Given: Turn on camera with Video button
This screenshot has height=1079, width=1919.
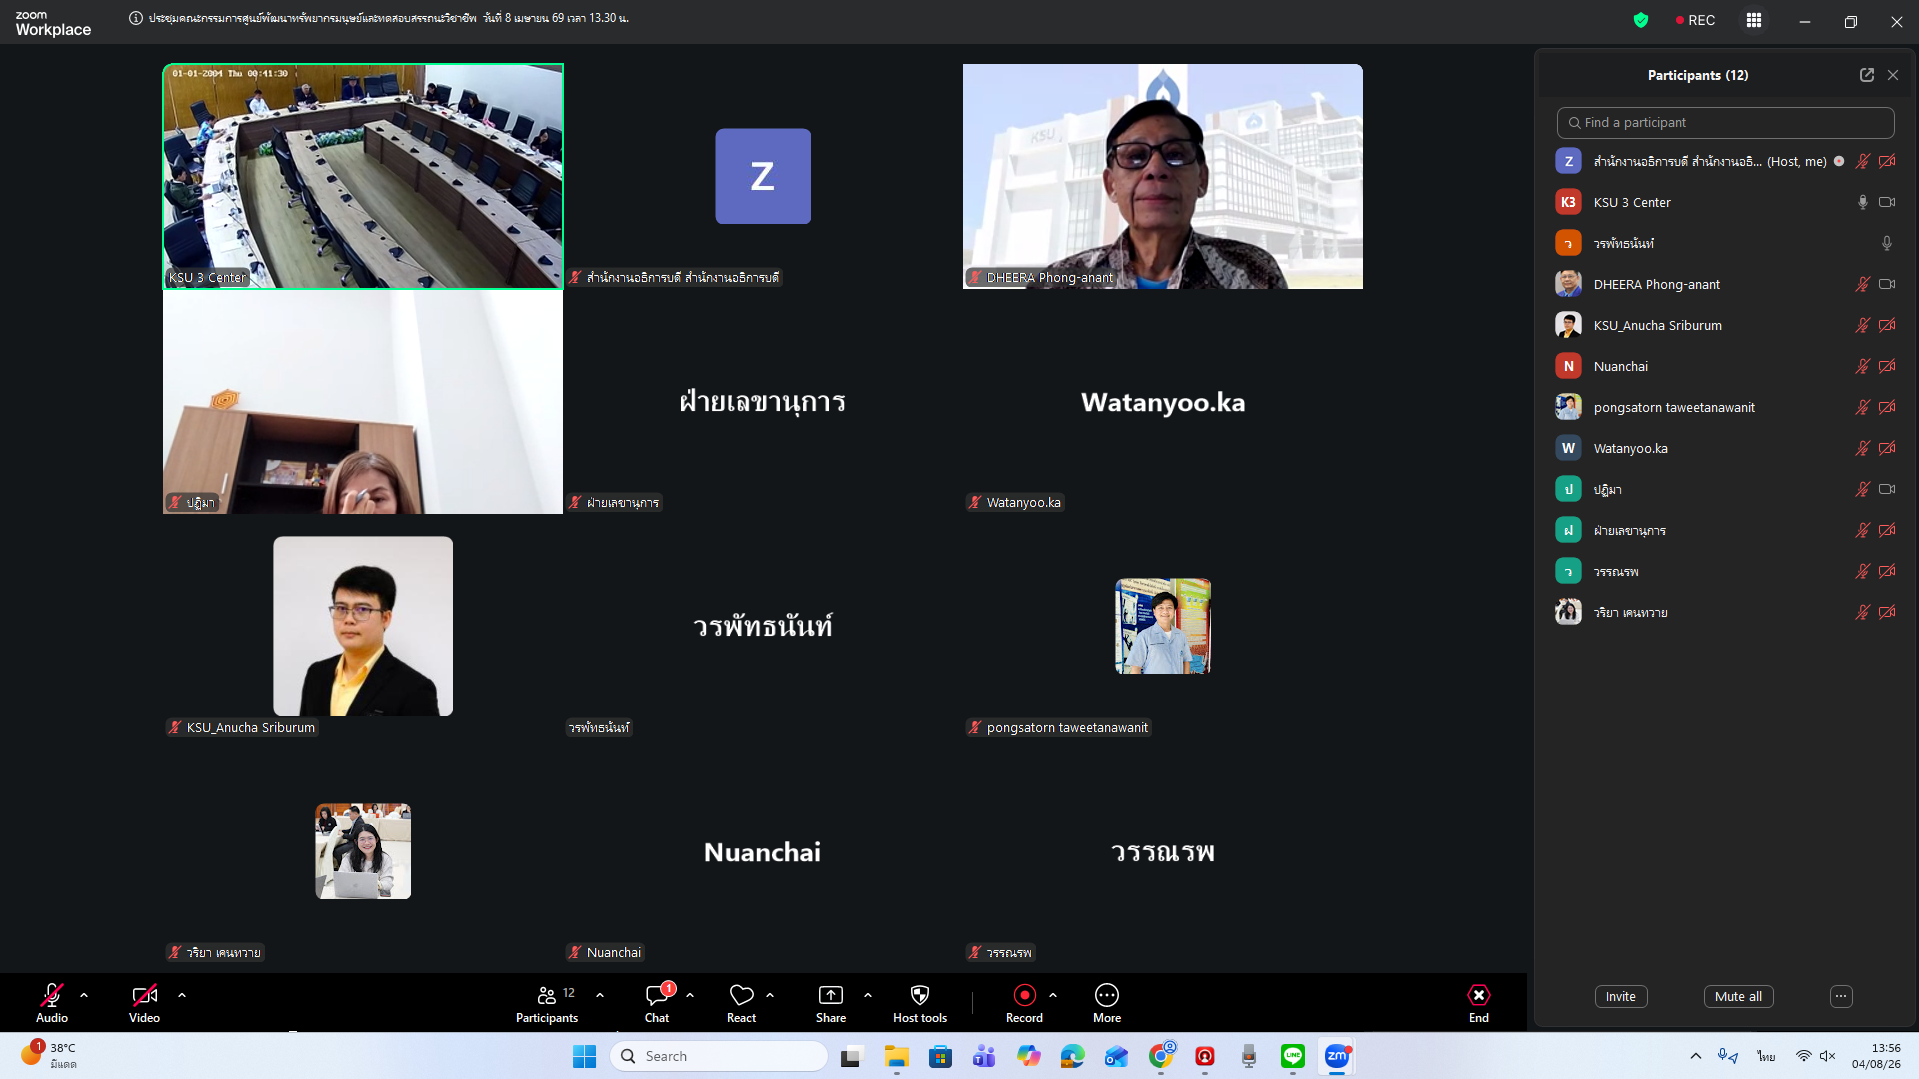Looking at the screenshot, I should (144, 996).
